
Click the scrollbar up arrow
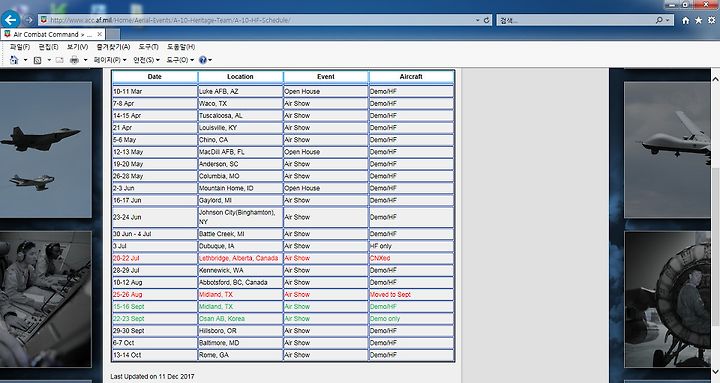click(715, 79)
